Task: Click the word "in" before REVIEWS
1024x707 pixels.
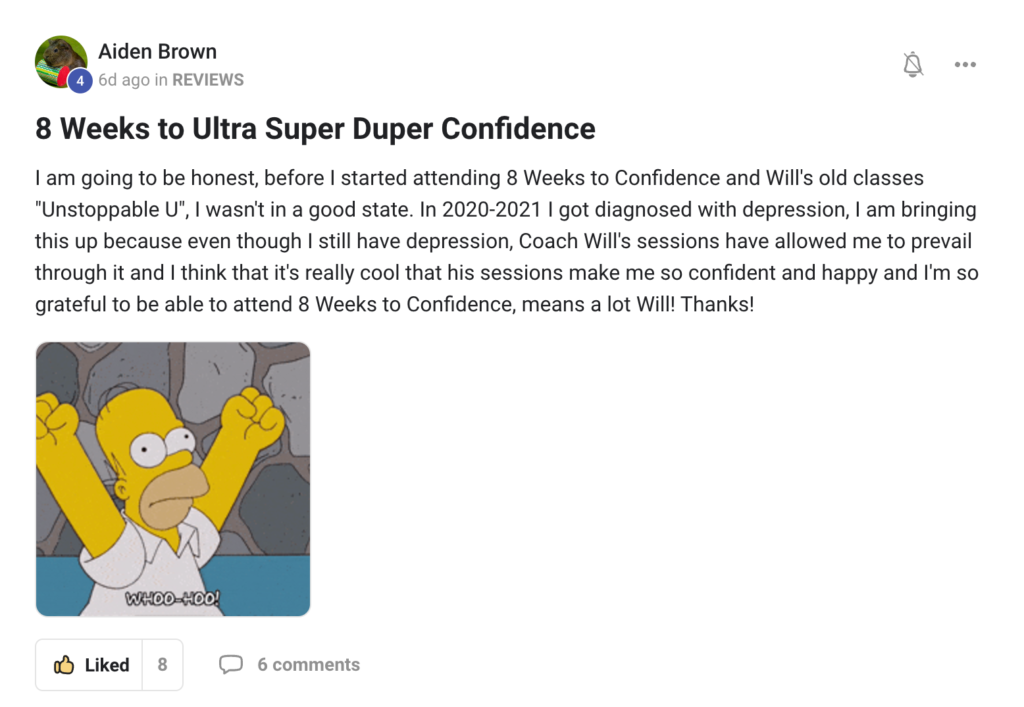Action: (x=161, y=80)
